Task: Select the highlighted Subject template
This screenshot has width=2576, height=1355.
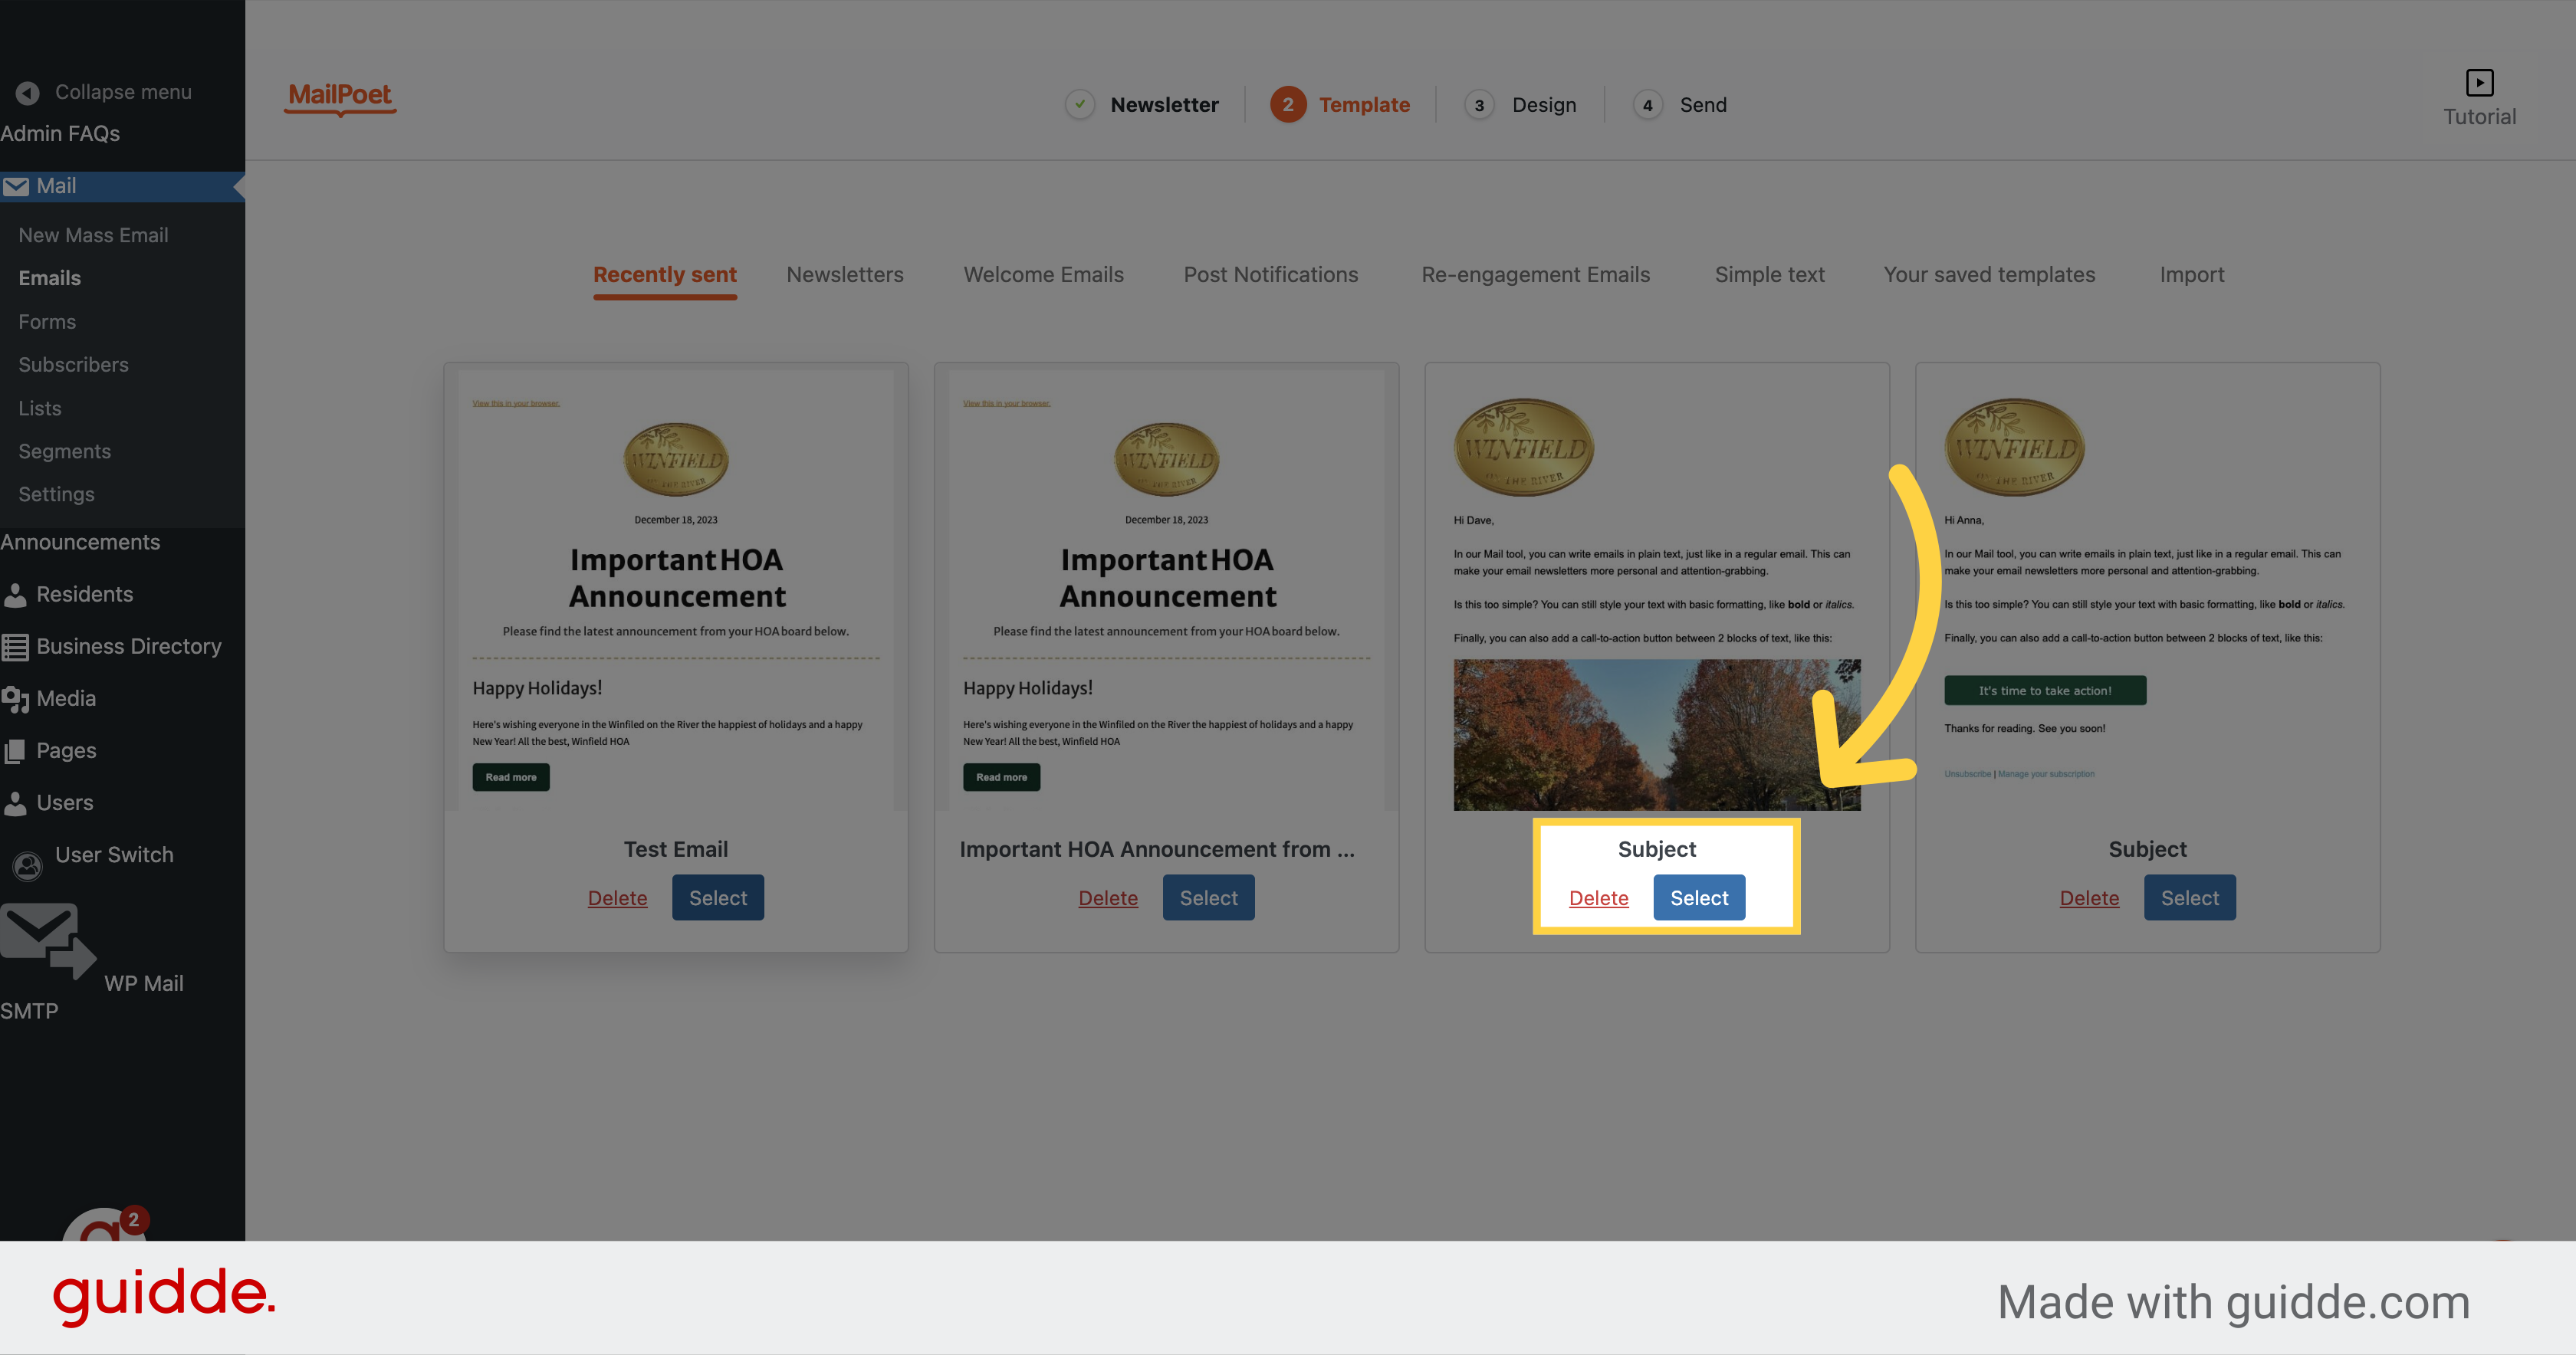Action: pos(1698,898)
